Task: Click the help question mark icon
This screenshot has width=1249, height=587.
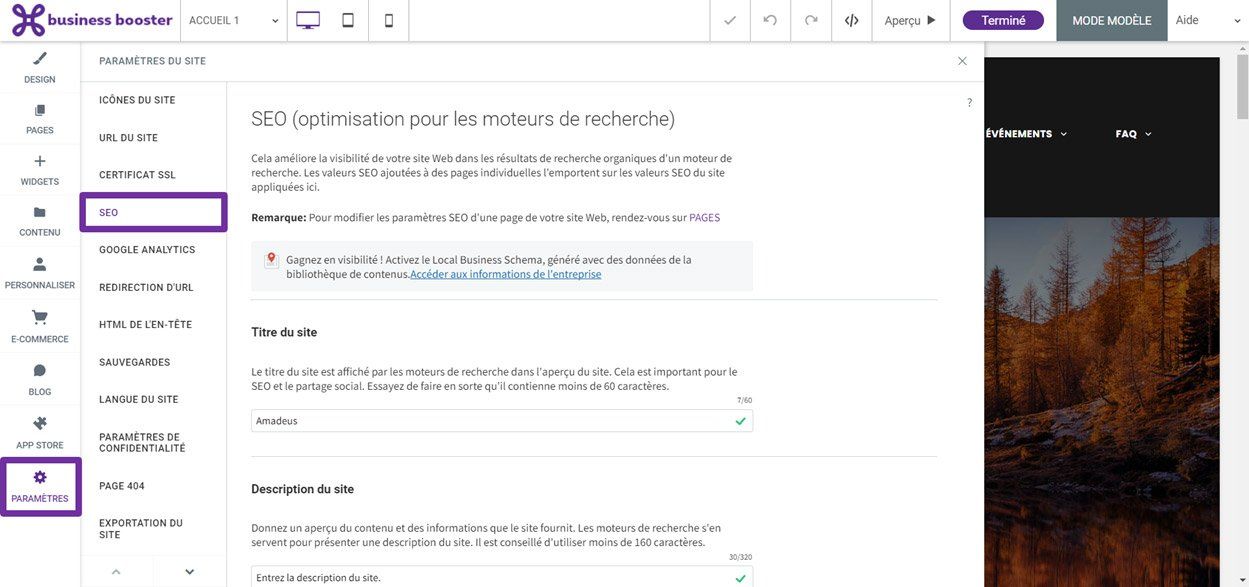Action: click(x=969, y=102)
